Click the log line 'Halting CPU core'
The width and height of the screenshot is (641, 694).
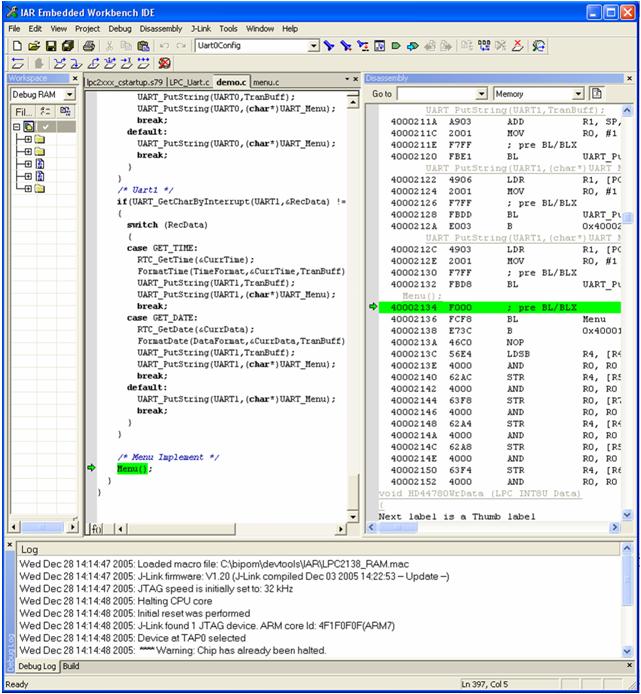tap(175, 601)
